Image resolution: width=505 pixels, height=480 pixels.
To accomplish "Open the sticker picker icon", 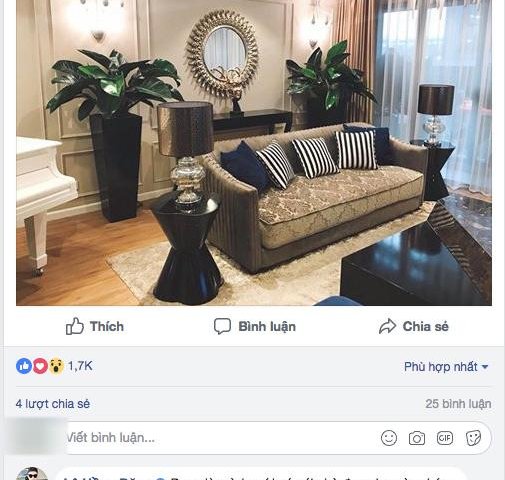I will (x=473, y=438).
